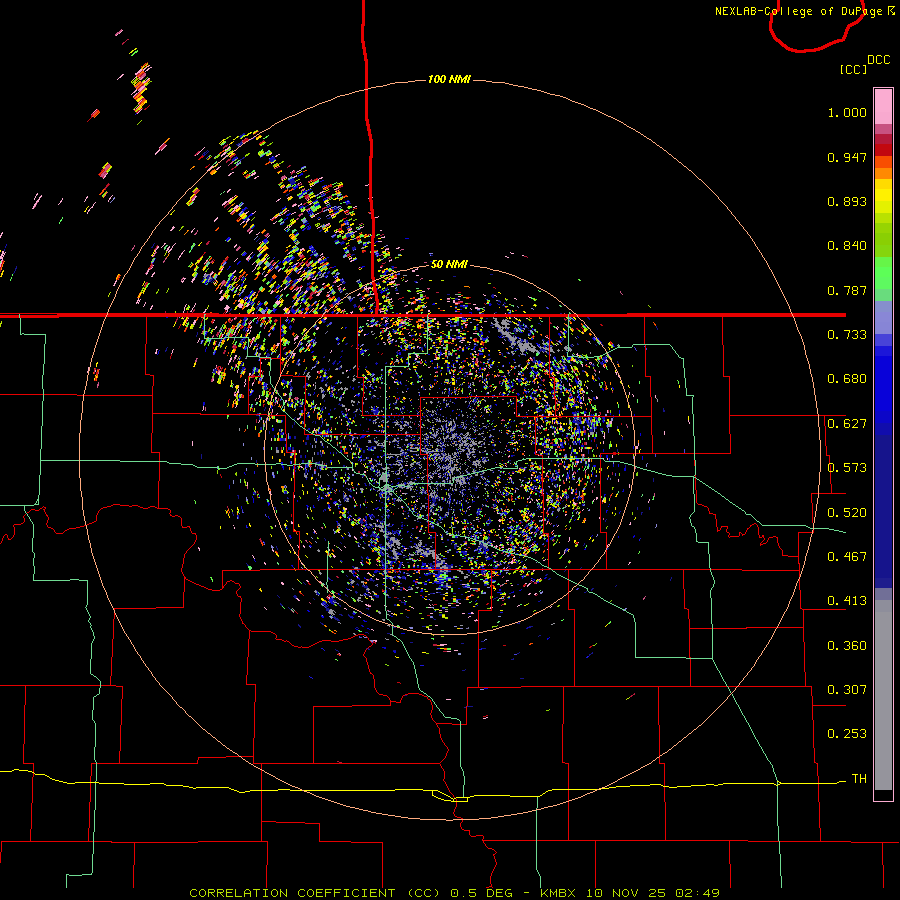900x900 pixels.
Task: Click the 0.520 legend value
Action: 847,513
